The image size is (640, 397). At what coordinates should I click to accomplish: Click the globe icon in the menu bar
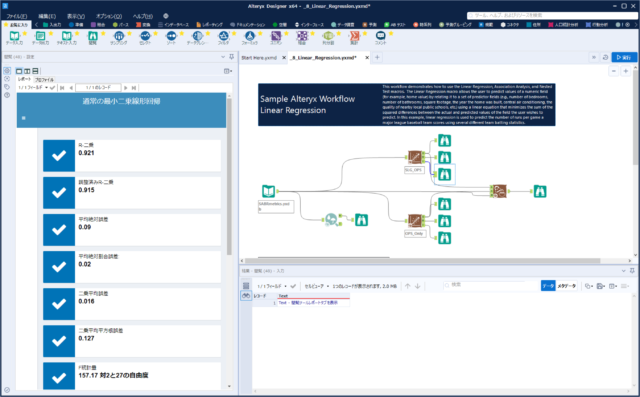click(x=166, y=16)
